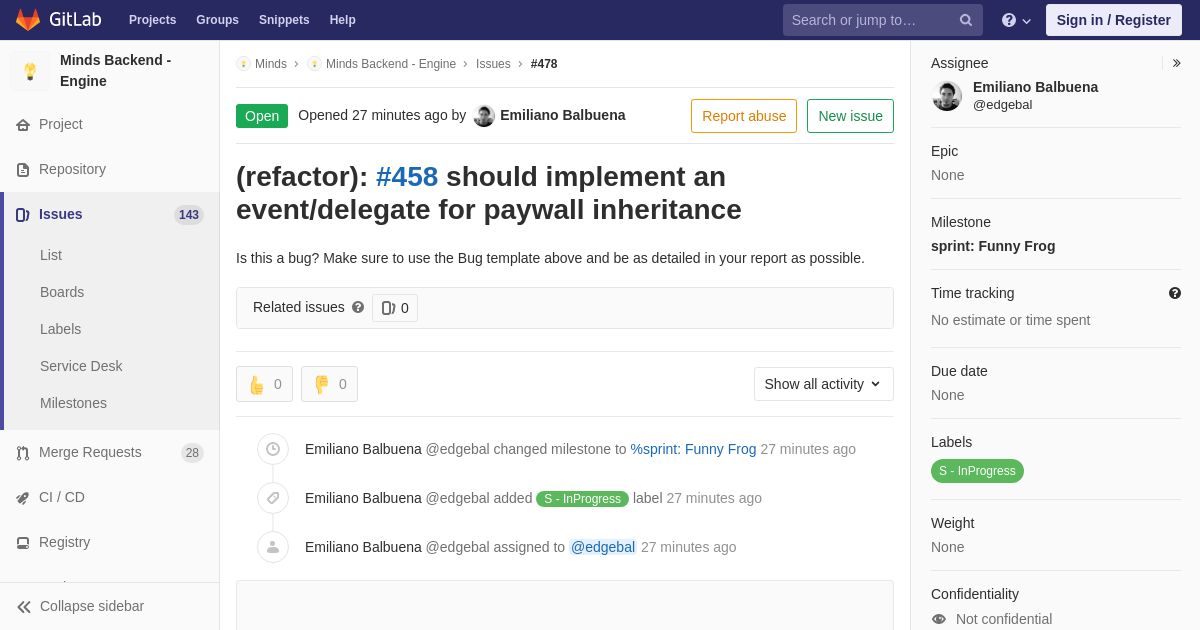Viewport: 1200px width, 630px height.
Task: Click the user icon on assigned activity
Action: pos(273,547)
